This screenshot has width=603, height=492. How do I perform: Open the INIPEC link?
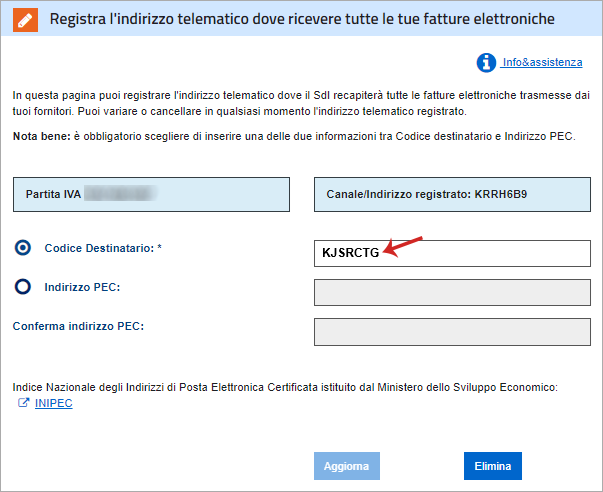pos(53,403)
